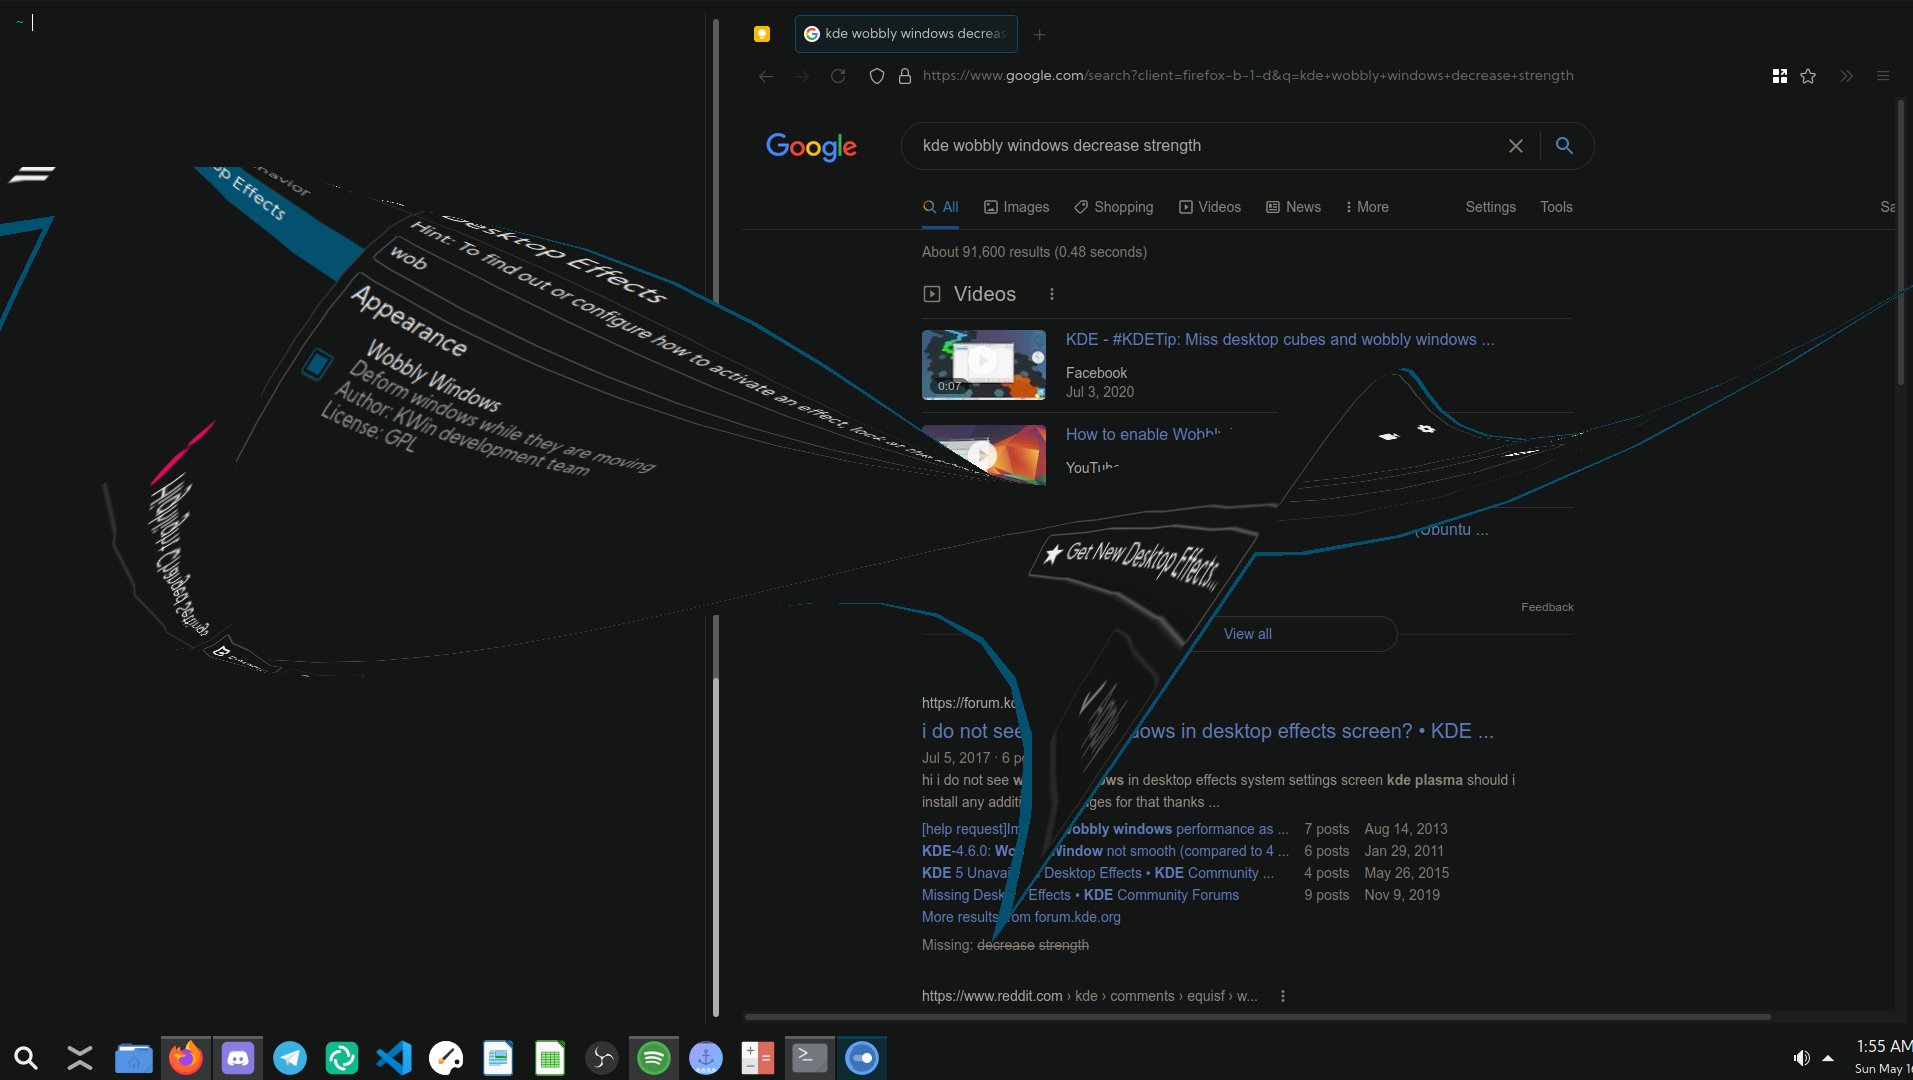Switch to Firefox in the taskbar
Image resolution: width=1913 pixels, height=1080 pixels.
[185, 1058]
